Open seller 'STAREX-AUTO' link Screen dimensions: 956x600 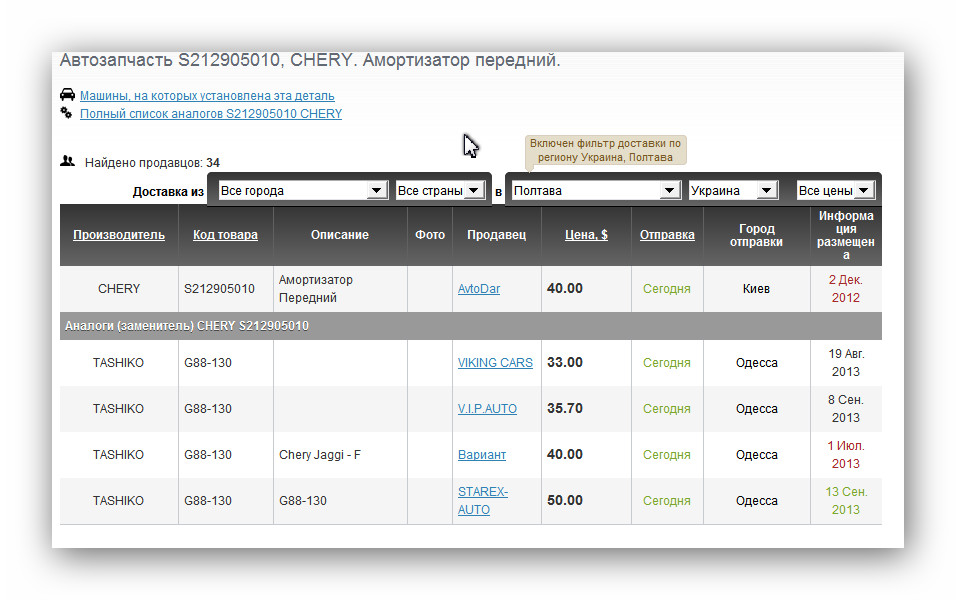click(483, 501)
